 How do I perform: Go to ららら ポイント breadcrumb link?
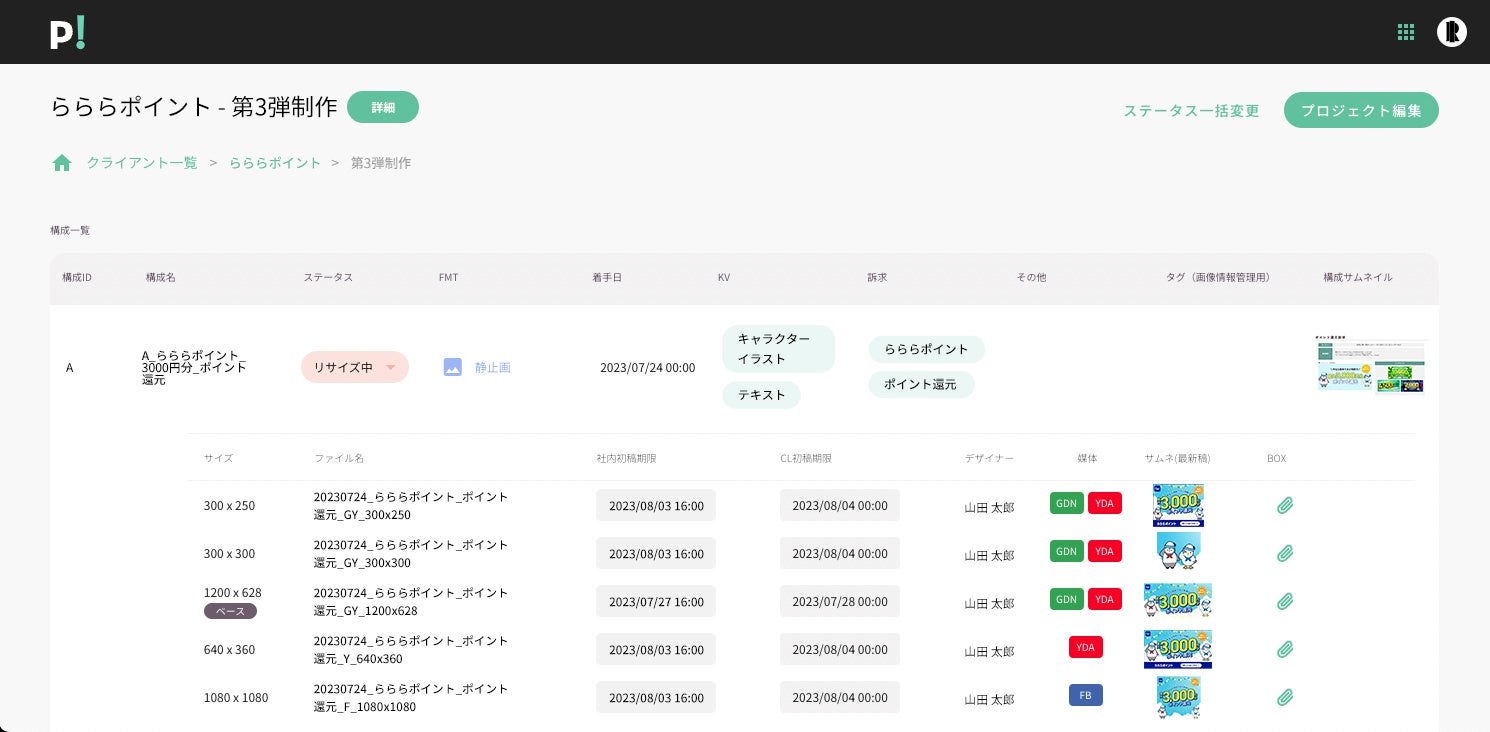pos(275,163)
